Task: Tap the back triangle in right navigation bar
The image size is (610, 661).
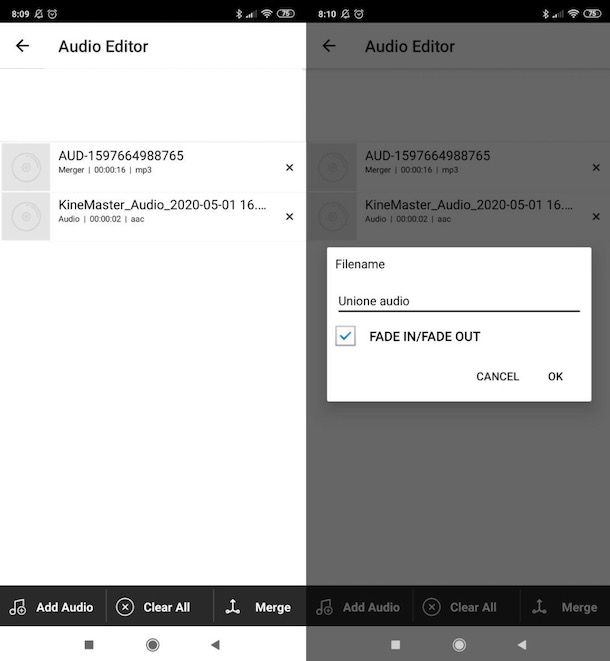Action: [x=522, y=645]
